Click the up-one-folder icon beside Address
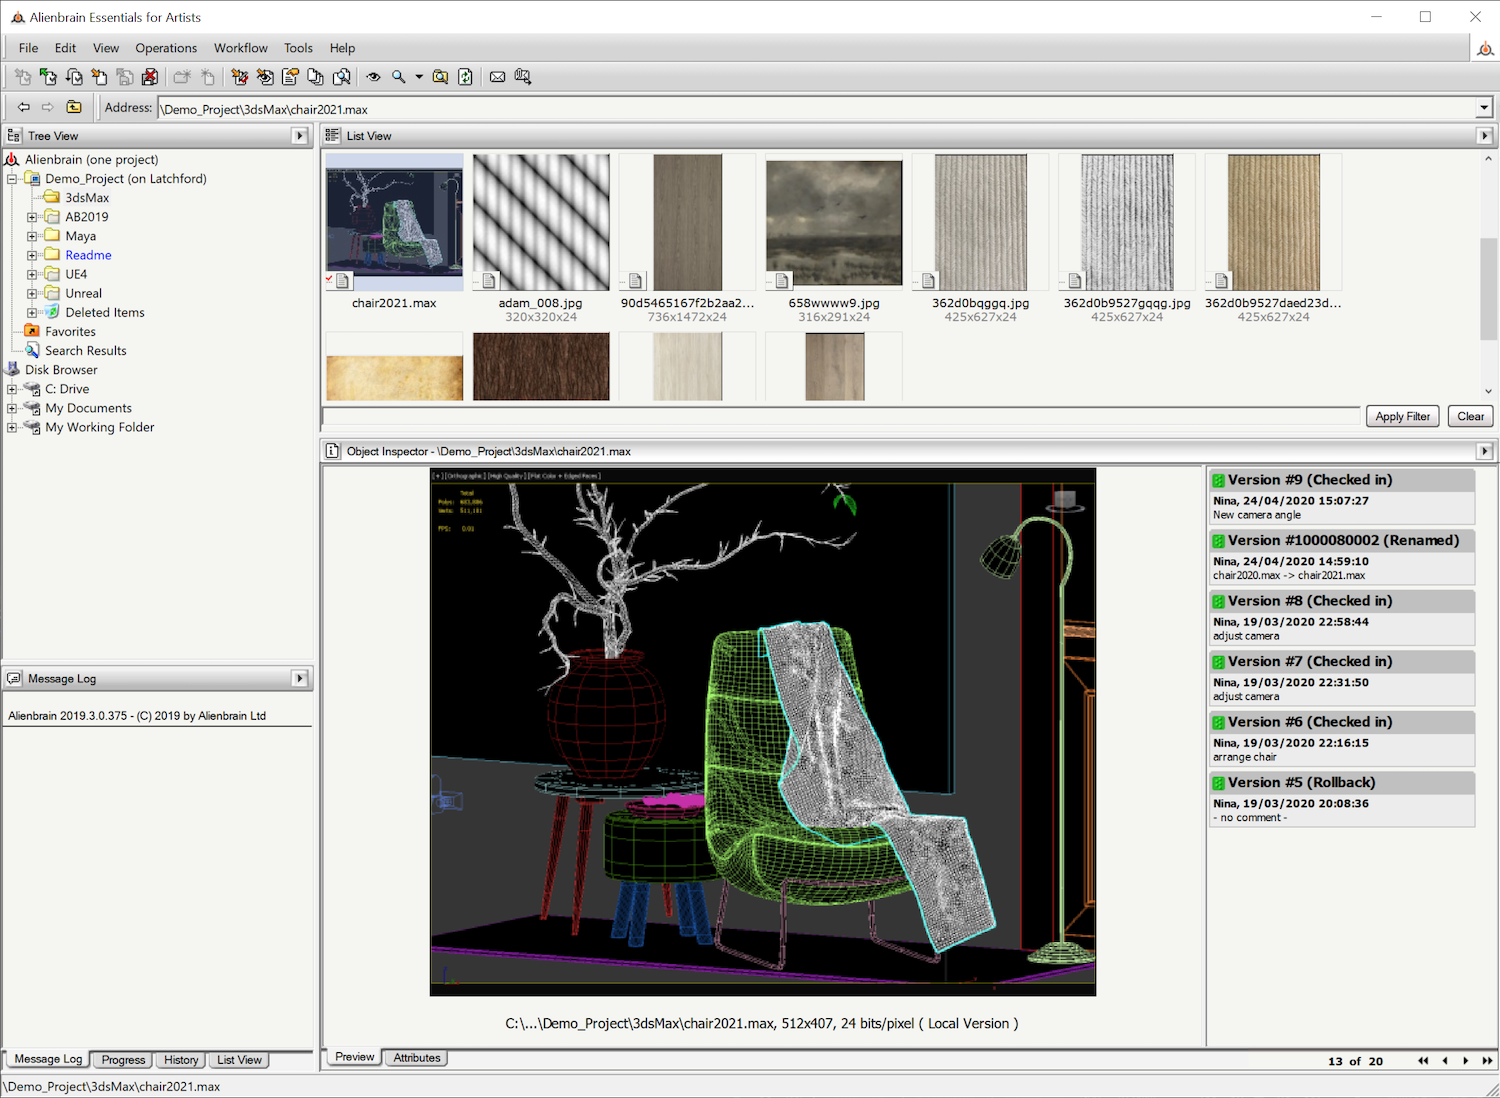Image resolution: width=1500 pixels, height=1098 pixels. click(74, 108)
